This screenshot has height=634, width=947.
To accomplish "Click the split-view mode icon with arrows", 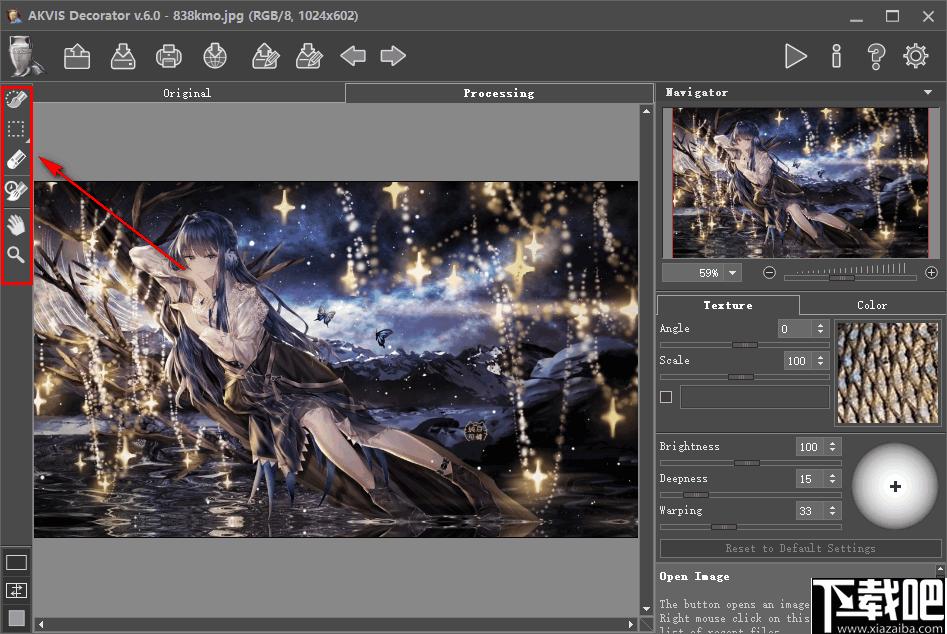I will (16, 590).
